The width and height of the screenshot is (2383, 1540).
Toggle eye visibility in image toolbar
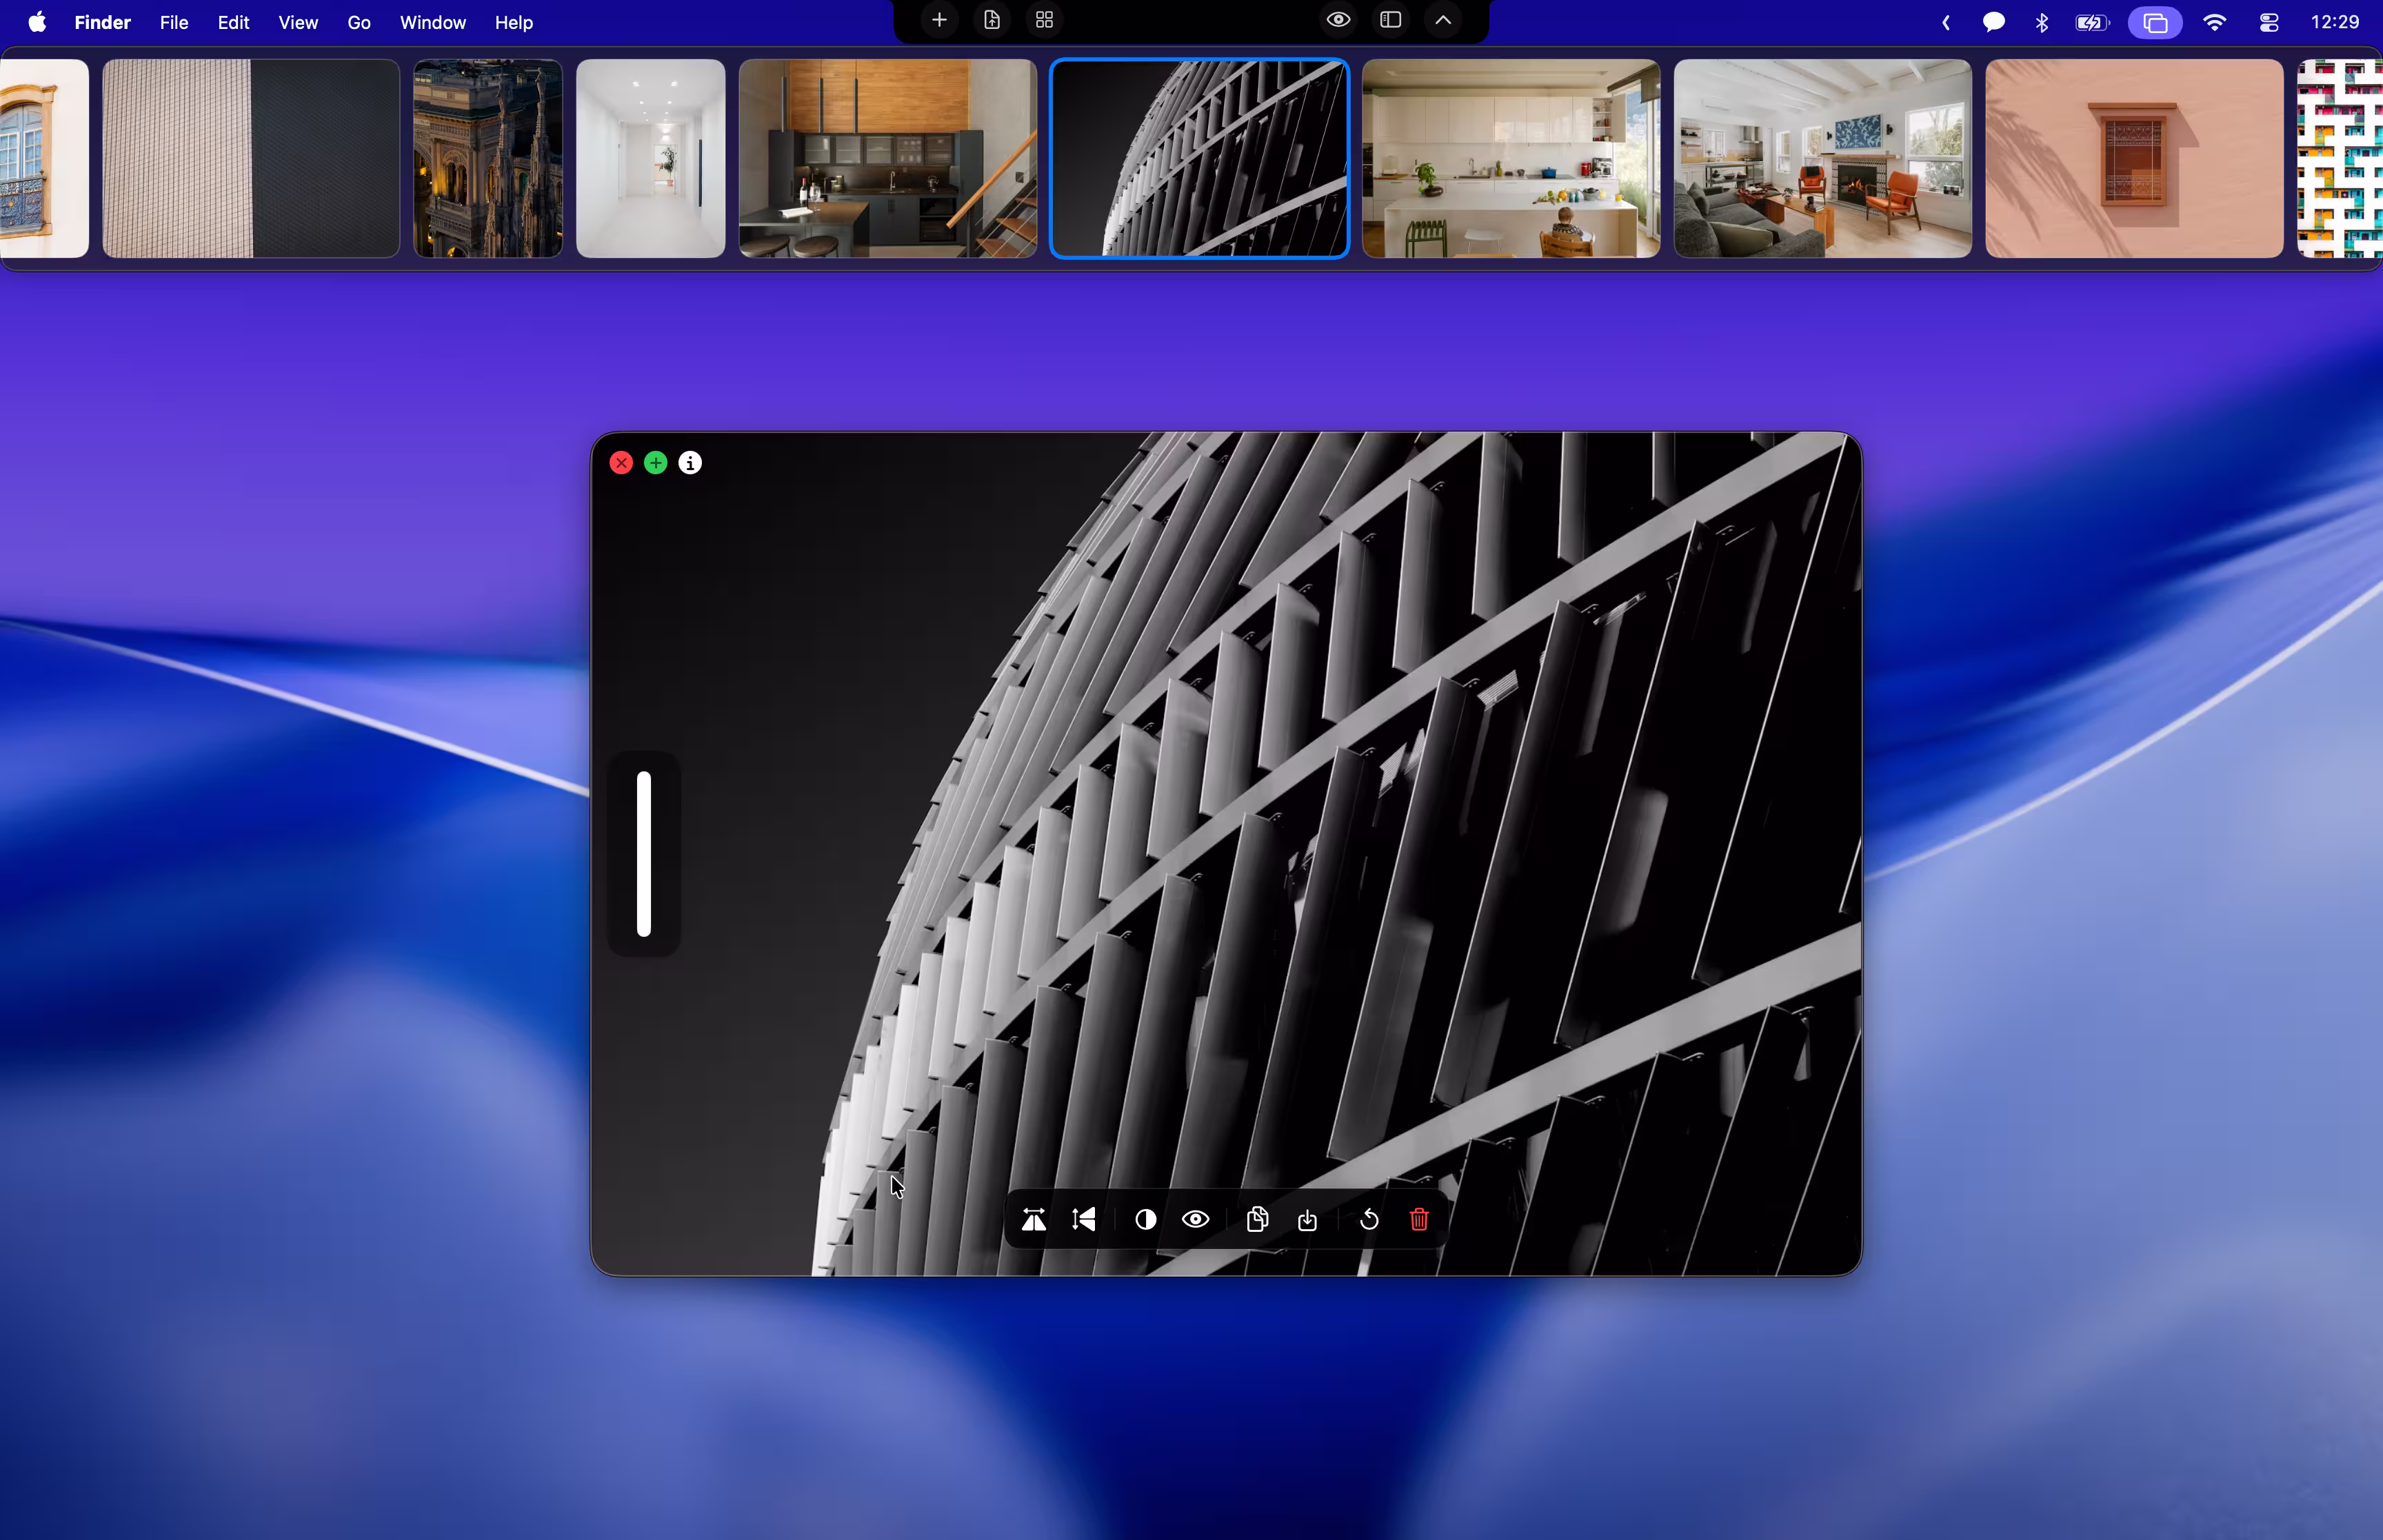(1196, 1219)
